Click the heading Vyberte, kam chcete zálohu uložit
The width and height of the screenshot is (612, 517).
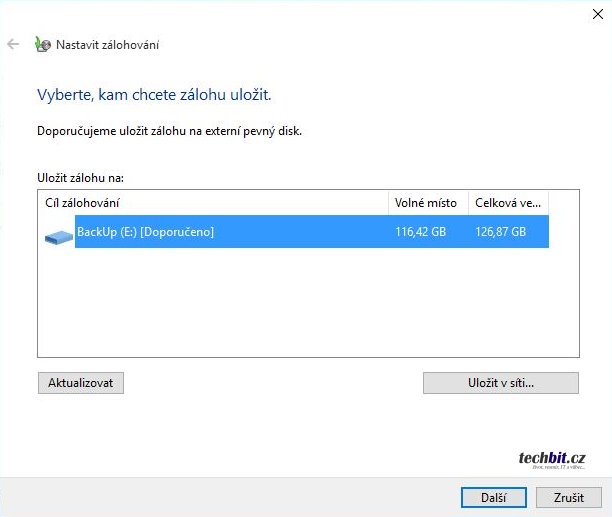tap(154, 95)
